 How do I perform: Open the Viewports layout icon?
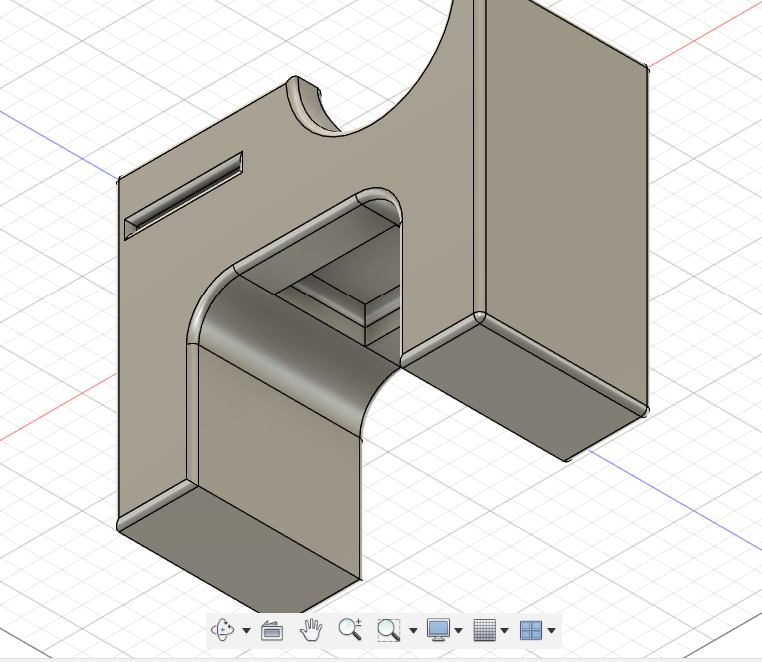[530, 630]
